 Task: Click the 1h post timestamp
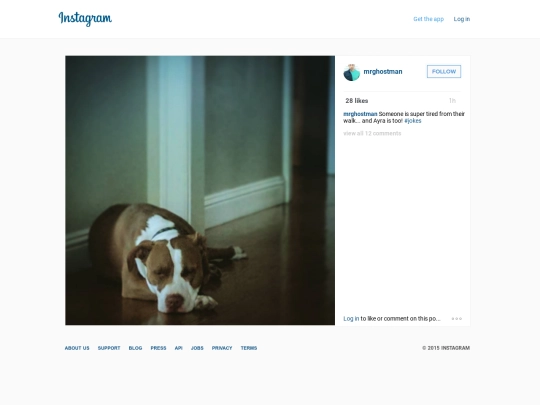tap(452, 101)
